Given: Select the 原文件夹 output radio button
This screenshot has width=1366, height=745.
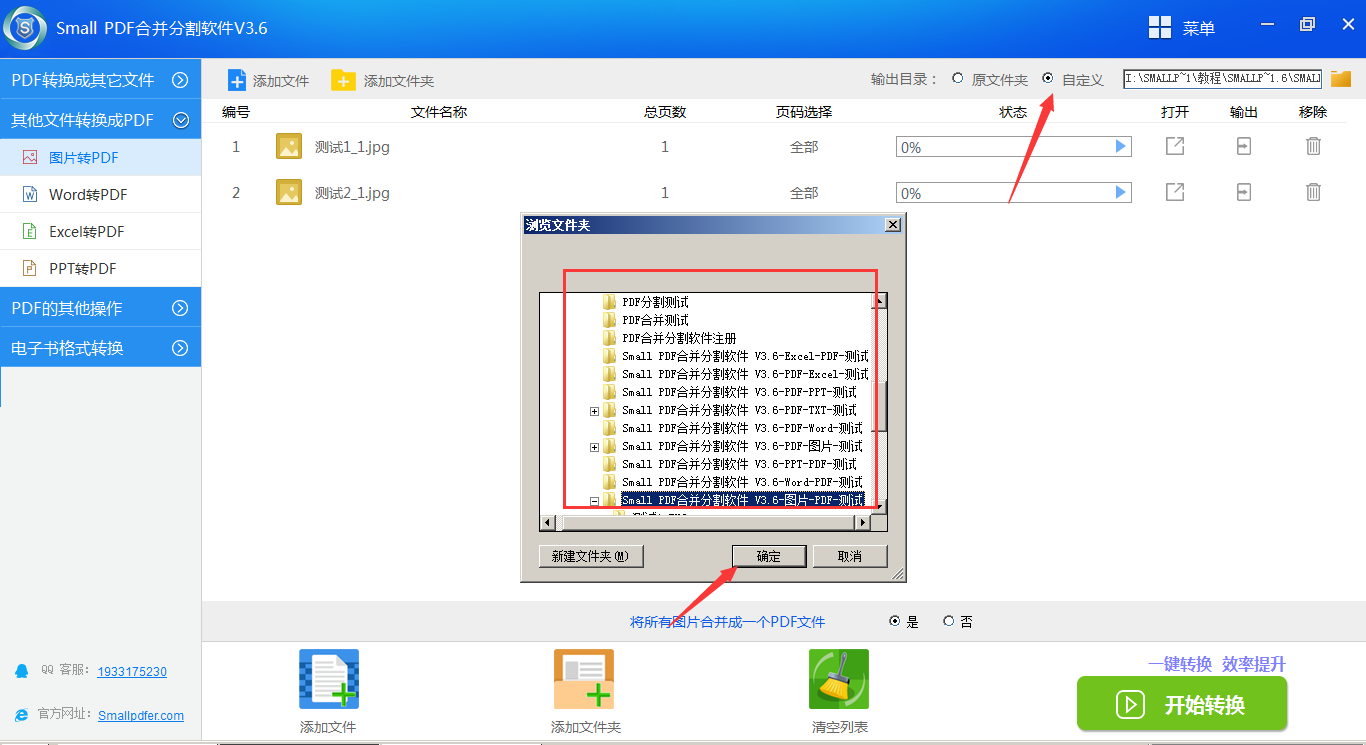Looking at the screenshot, I should point(958,78).
